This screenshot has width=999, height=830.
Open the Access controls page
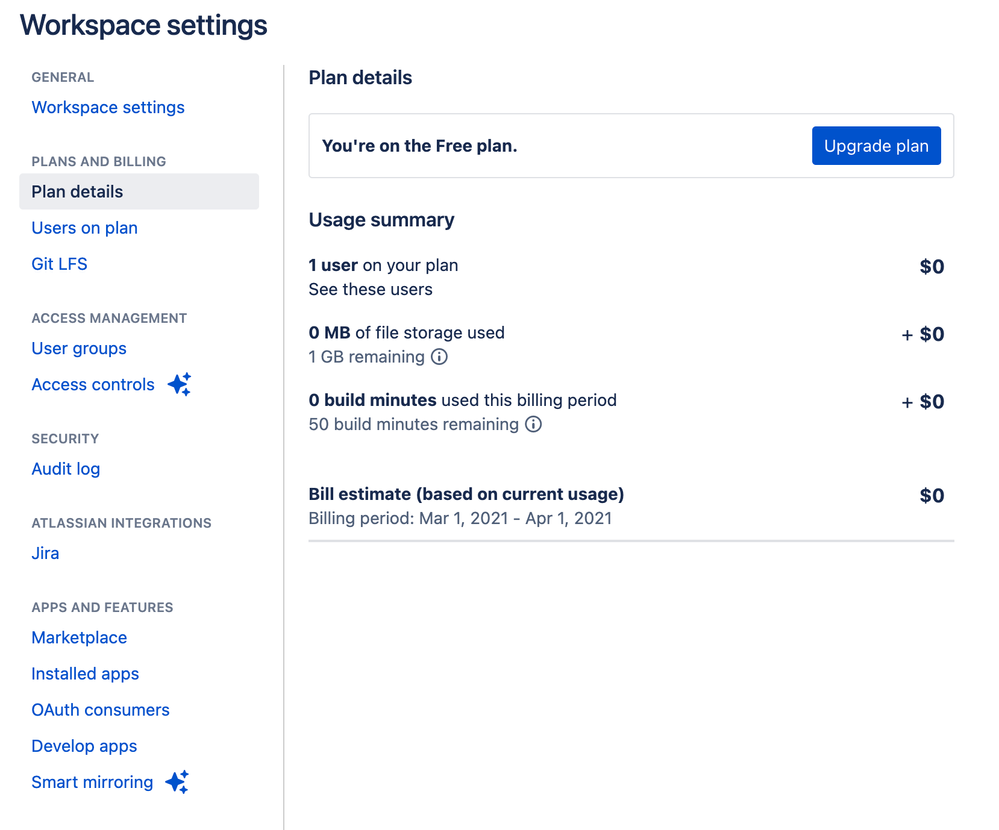pos(93,384)
